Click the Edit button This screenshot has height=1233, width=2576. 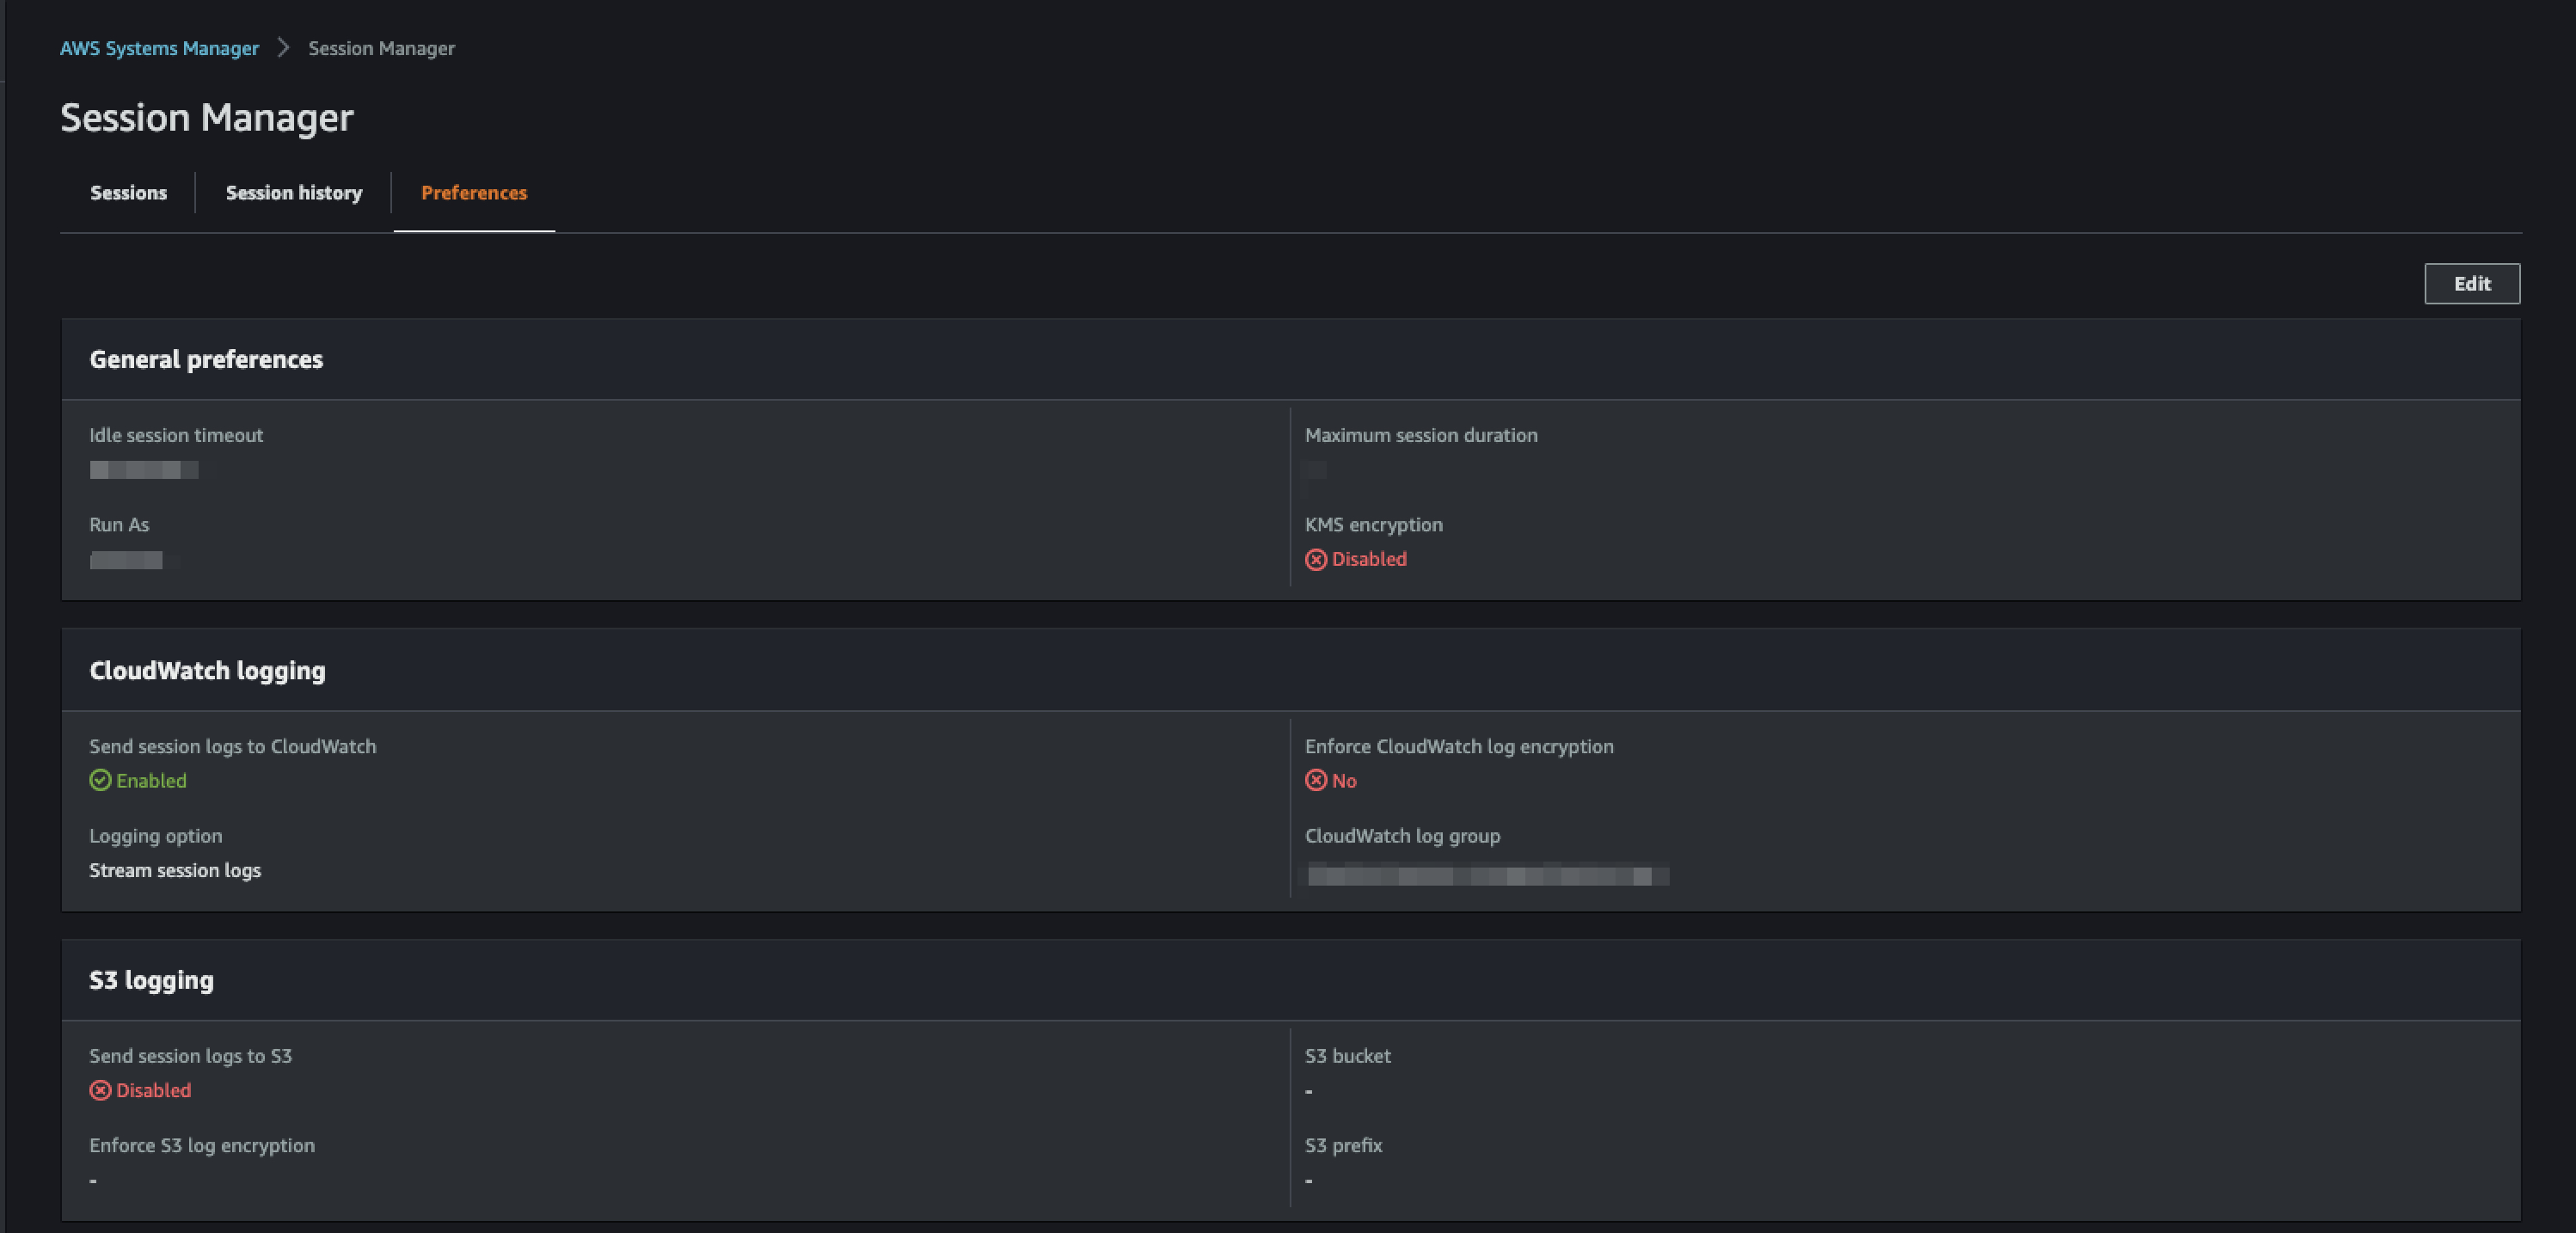pyautogui.click(x=2472, y=283)
